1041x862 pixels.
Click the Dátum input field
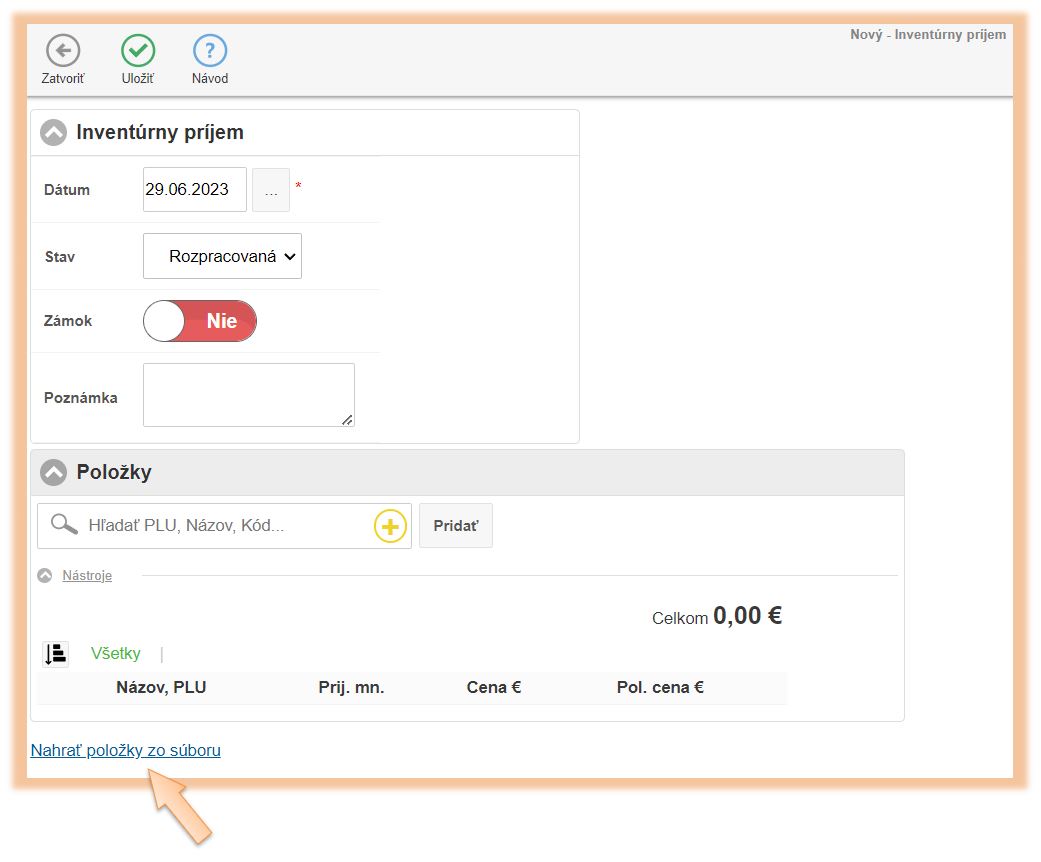[194, 190]
